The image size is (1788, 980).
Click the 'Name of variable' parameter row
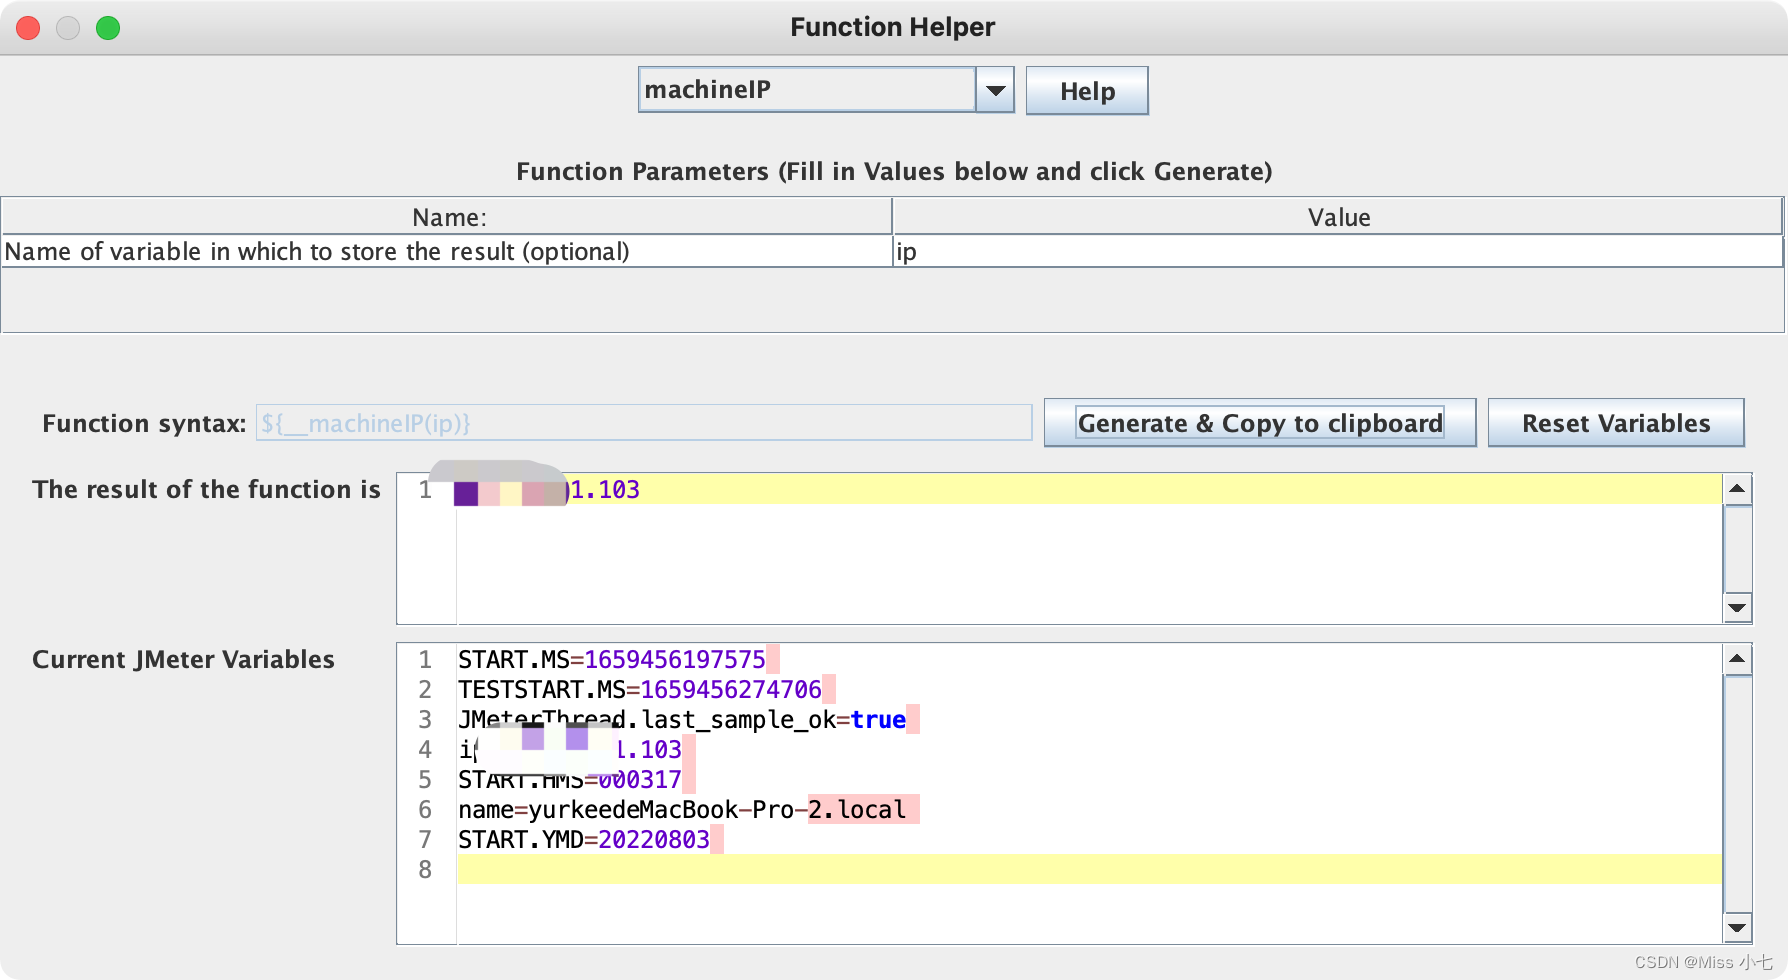click(x=446, y=251)
